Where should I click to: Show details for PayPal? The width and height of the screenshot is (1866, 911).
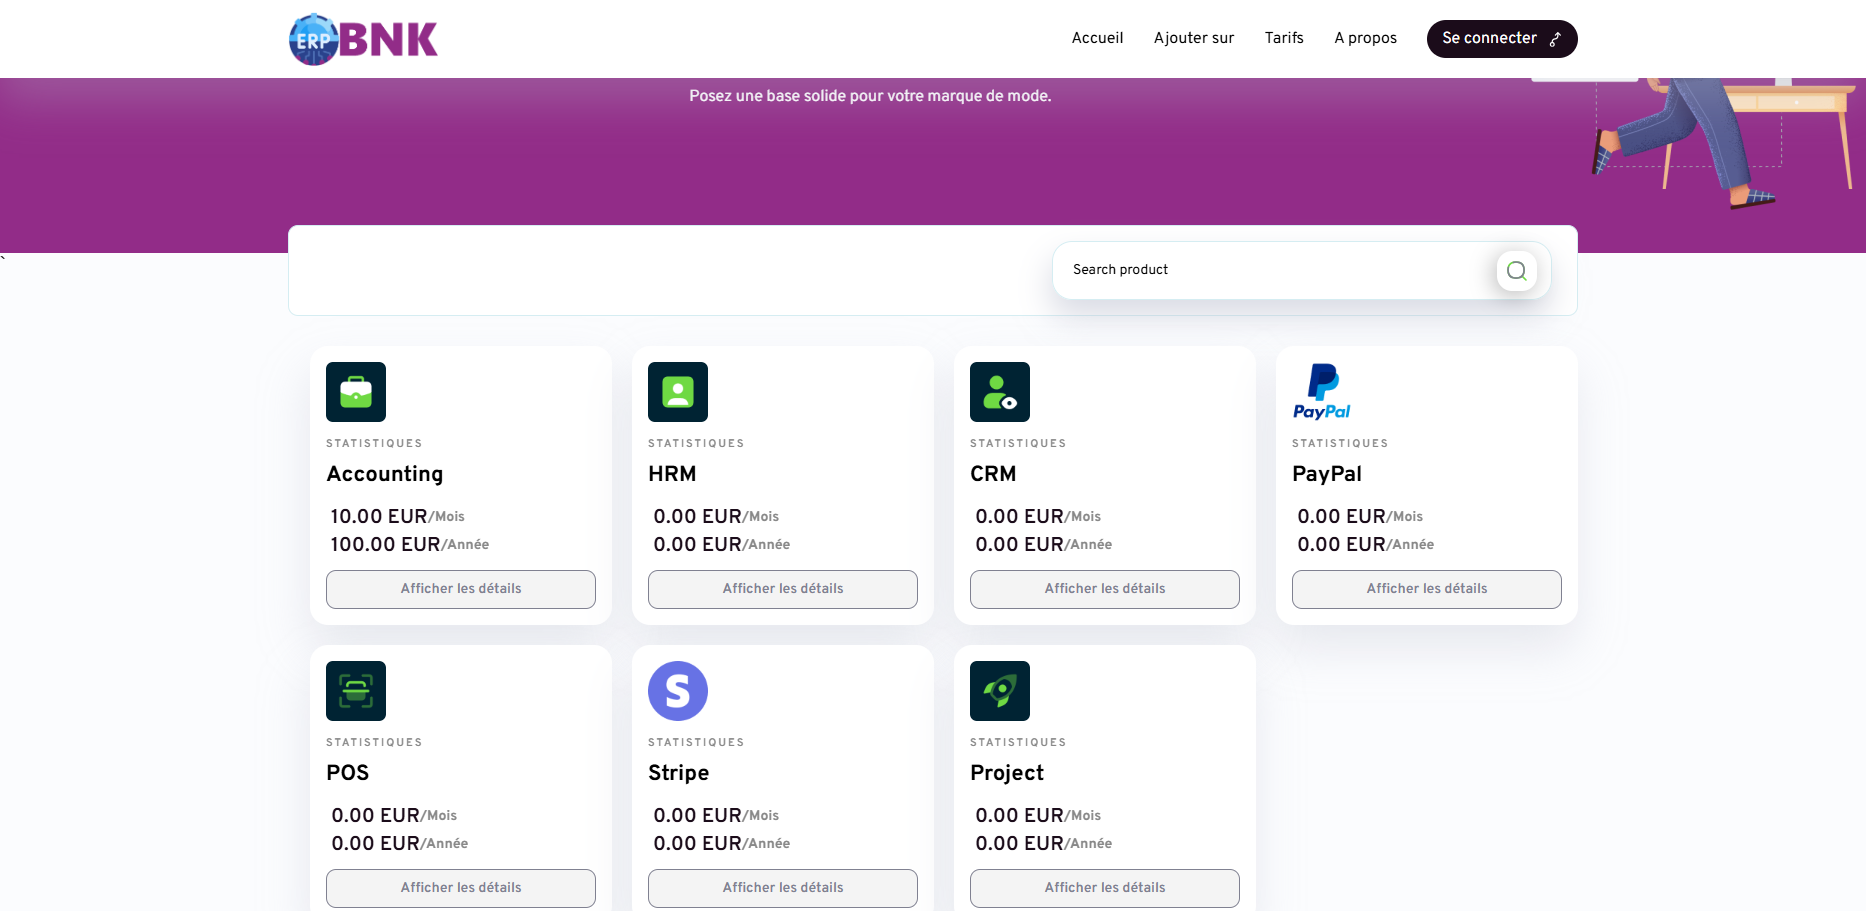coord(1427,589)
